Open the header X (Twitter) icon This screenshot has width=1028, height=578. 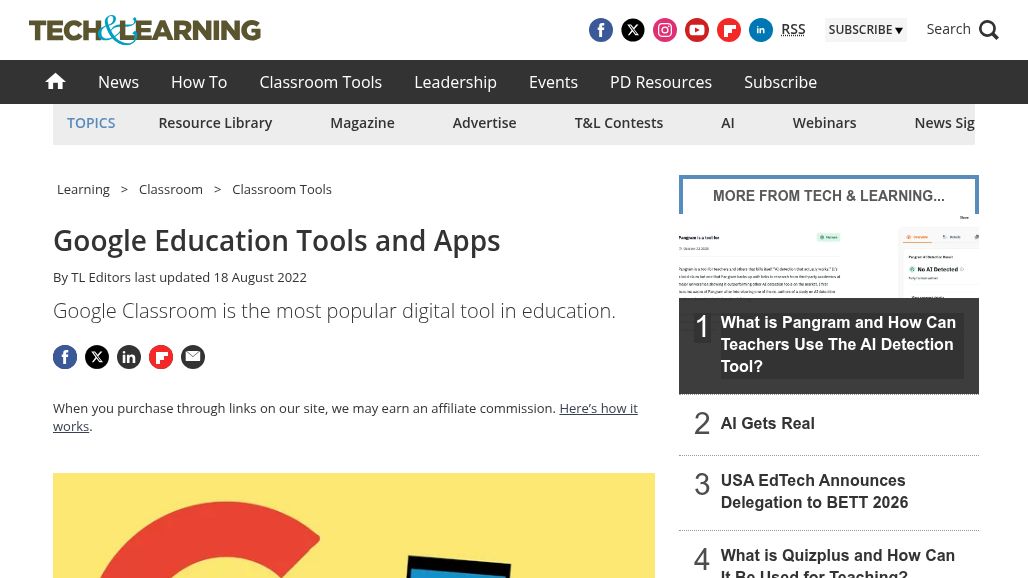633,30
